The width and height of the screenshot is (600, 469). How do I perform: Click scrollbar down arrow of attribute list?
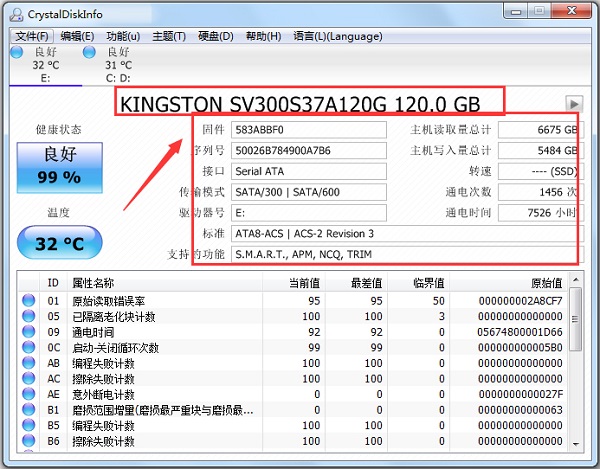coord(576,444)
